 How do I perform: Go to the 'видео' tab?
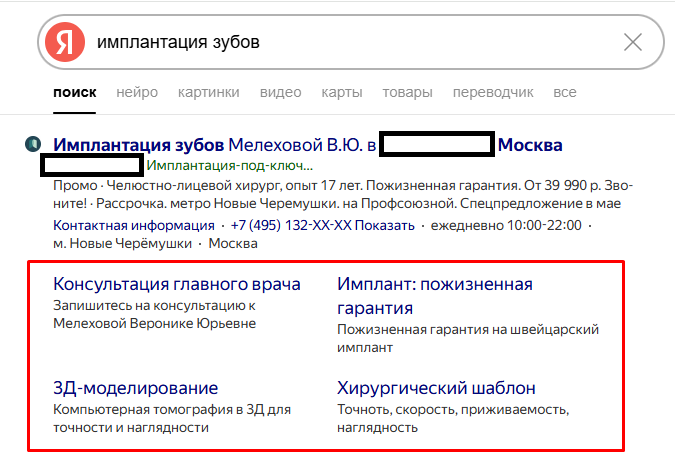coord(281,92)
